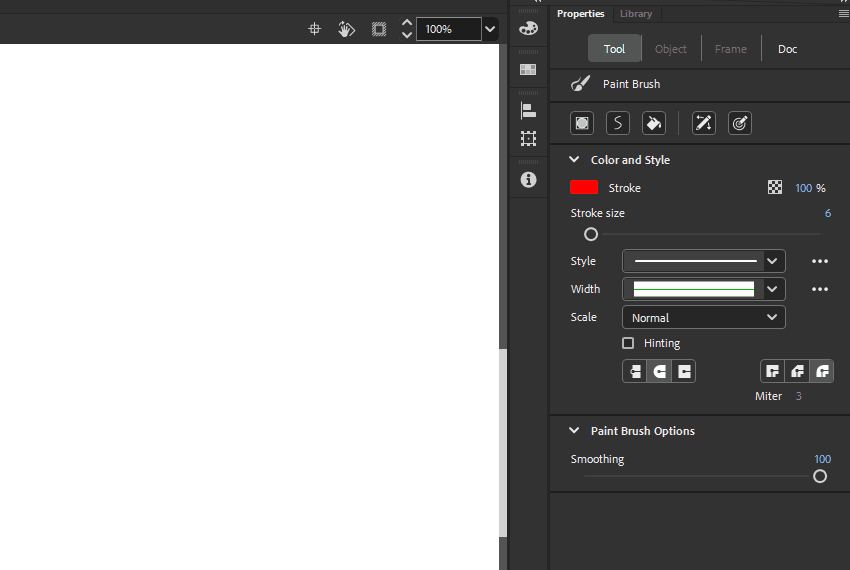Click the Paint Brush tool icon
Viewport: 850px width, 570px height.
point(581,84)
